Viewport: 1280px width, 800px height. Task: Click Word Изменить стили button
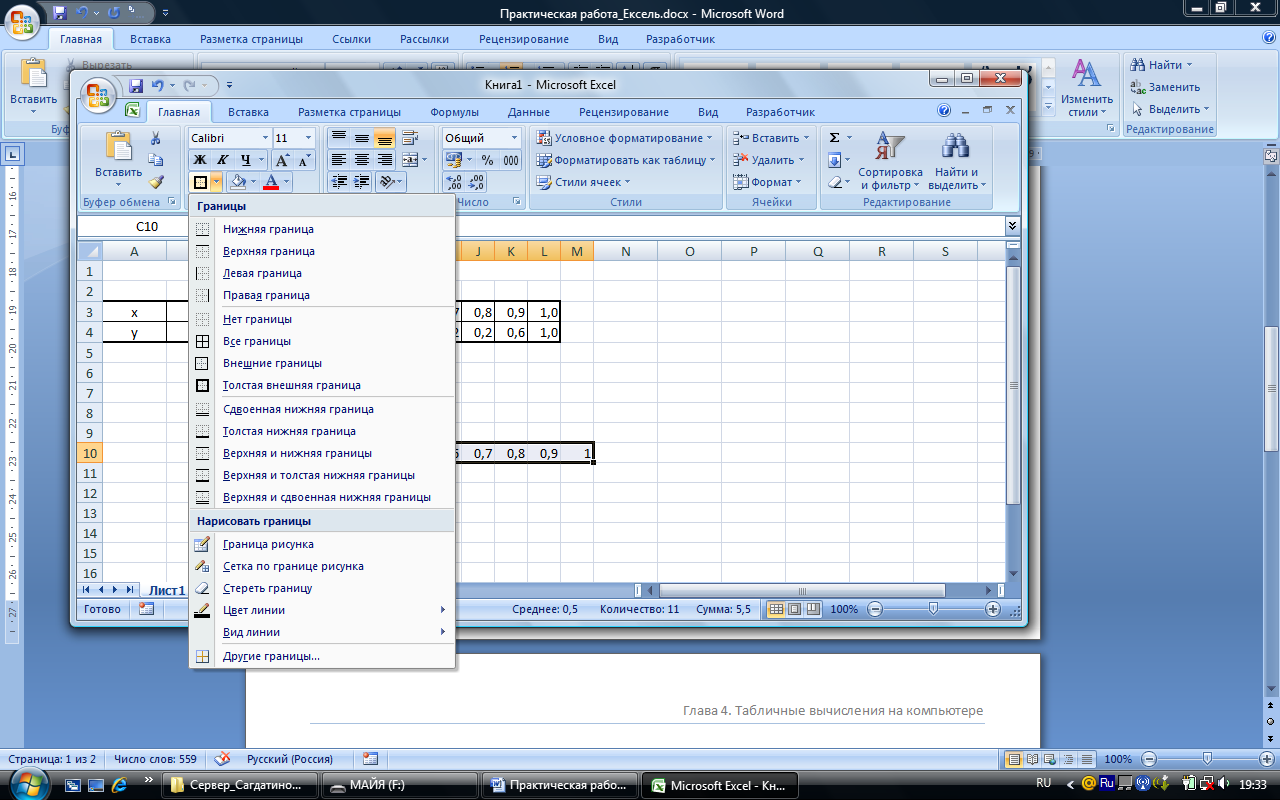point(1087,88)
